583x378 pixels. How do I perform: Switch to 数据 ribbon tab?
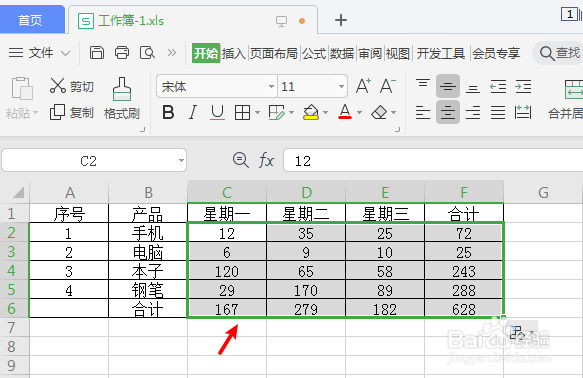tap(342, 54)
